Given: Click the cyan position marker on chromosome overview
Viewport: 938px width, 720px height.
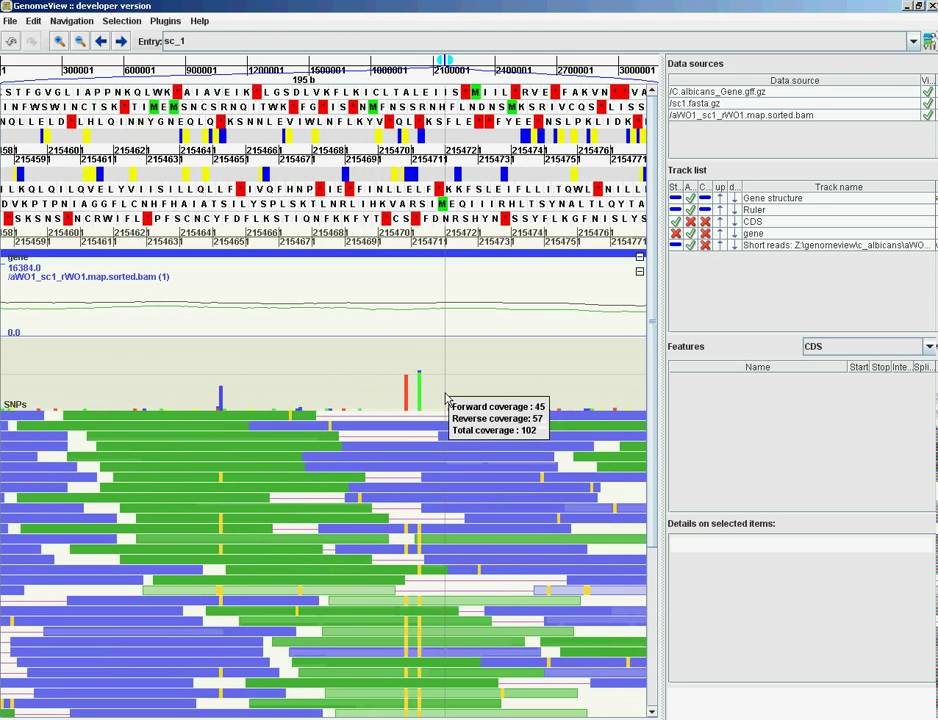Looking at the screenshot, I should click(444, 60).
